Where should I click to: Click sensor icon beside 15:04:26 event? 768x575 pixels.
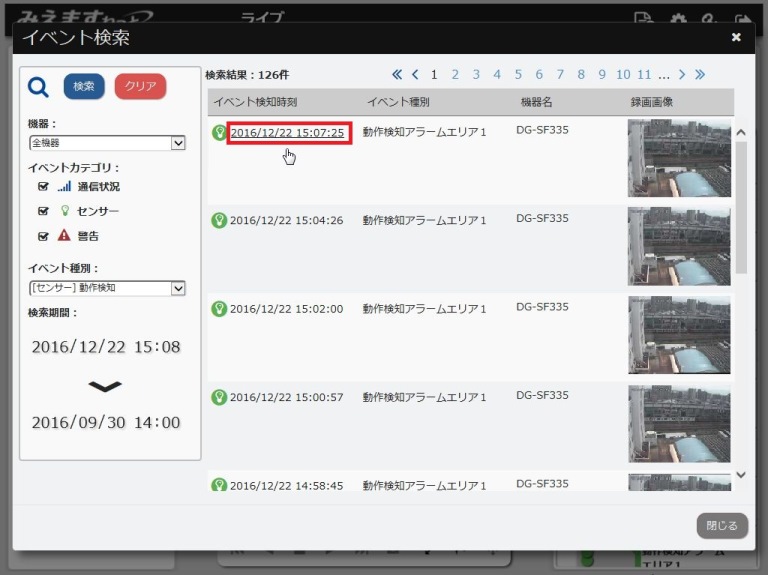[219, 220]
